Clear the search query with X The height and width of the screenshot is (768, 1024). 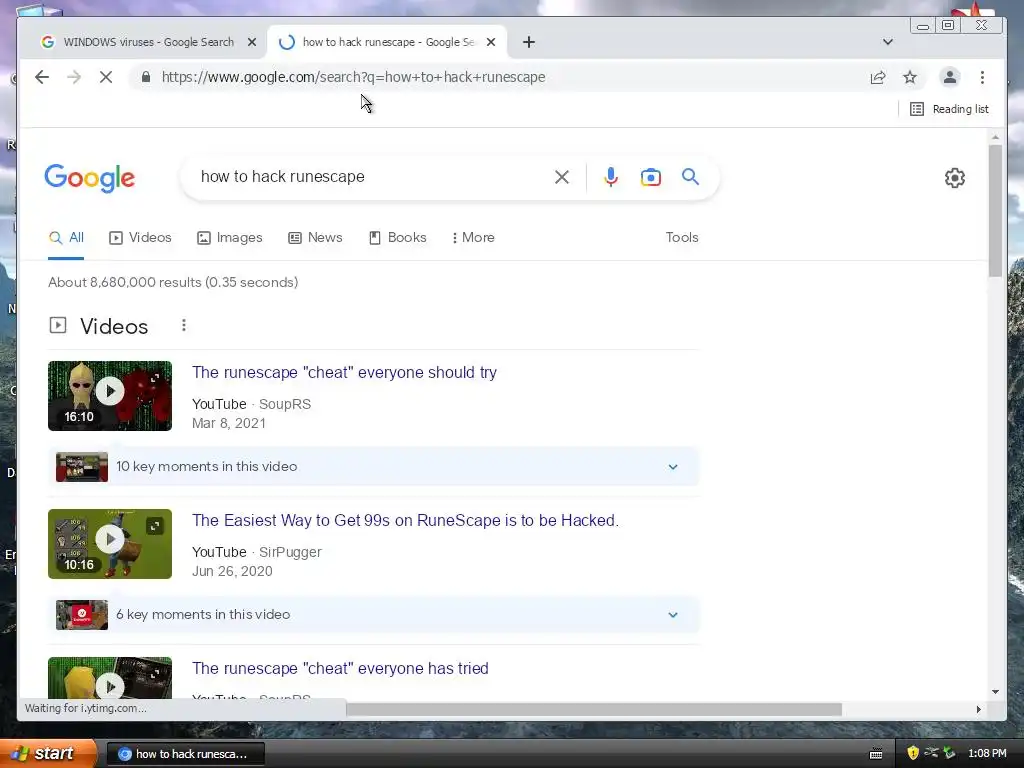click(x=562, y=177)
